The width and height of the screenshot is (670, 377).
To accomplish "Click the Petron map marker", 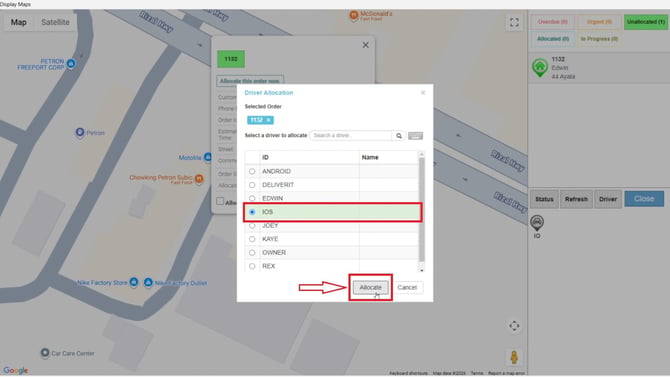I will pos(80,133).
